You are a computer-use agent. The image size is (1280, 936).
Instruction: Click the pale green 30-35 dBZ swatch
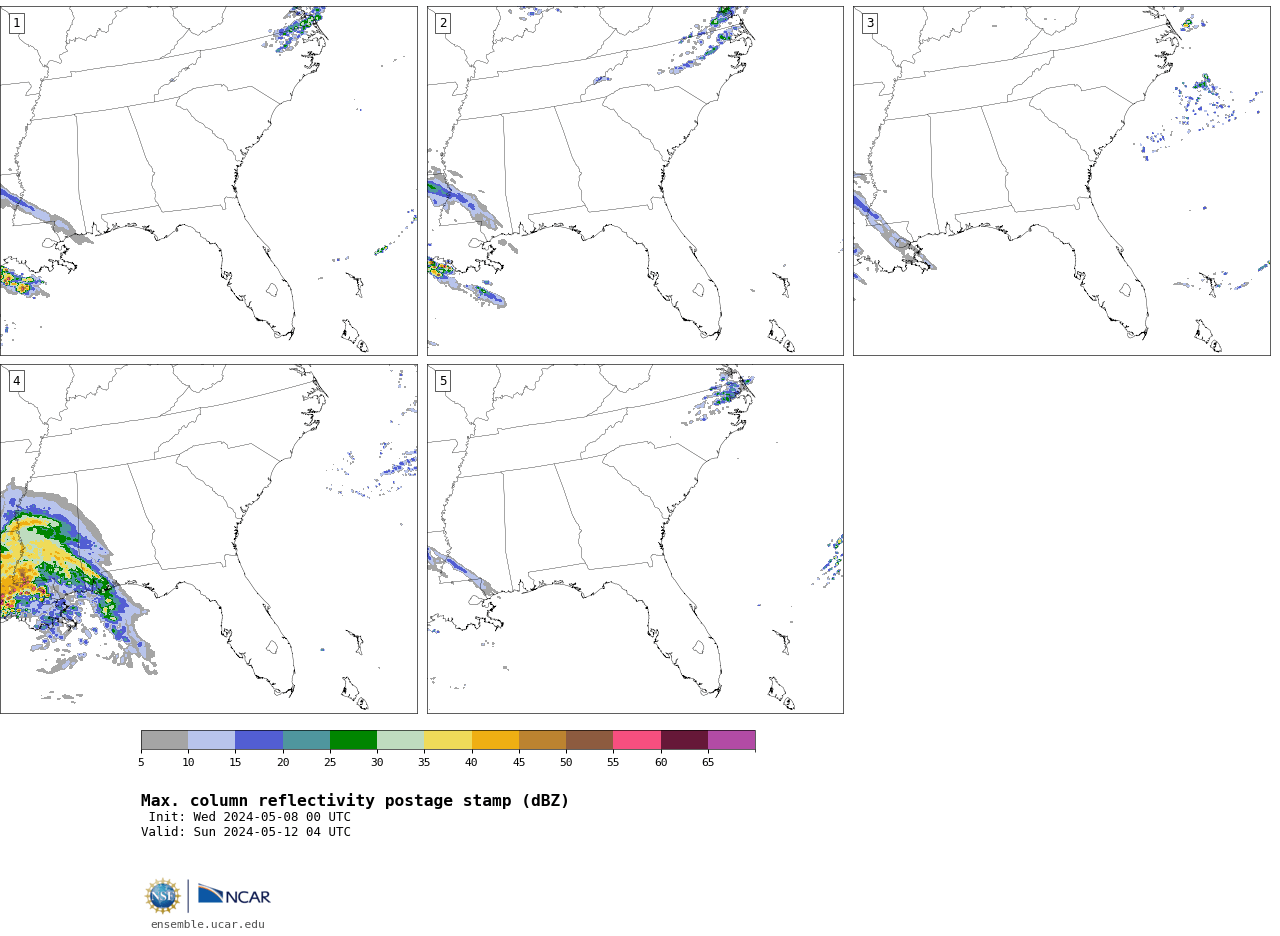click(x=401, y=740)
